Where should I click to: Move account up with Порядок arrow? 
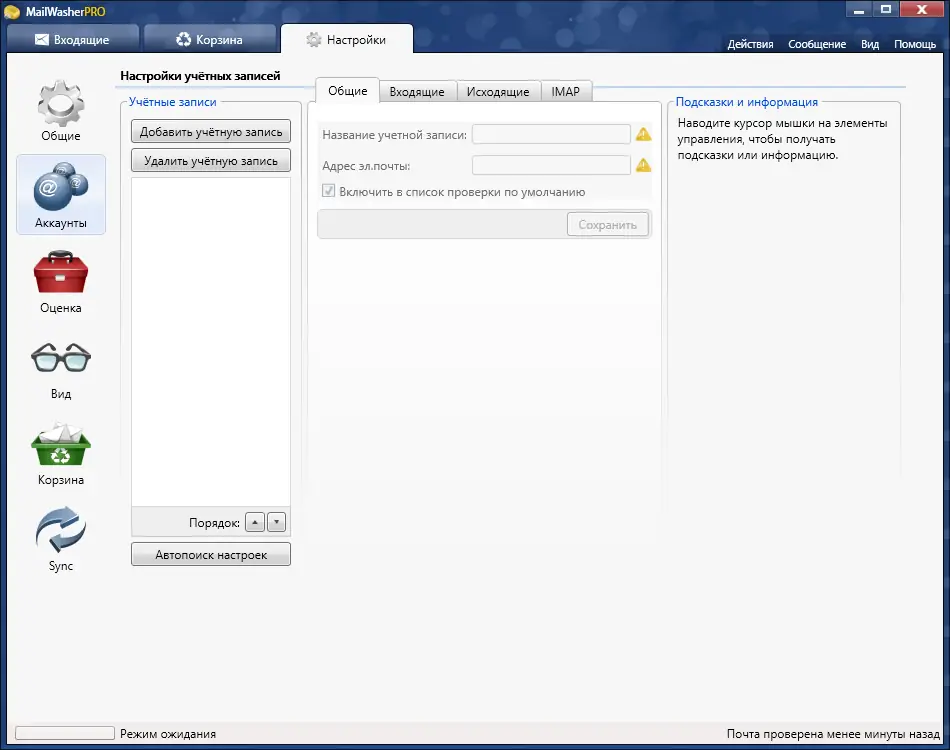tap(255, 522)
